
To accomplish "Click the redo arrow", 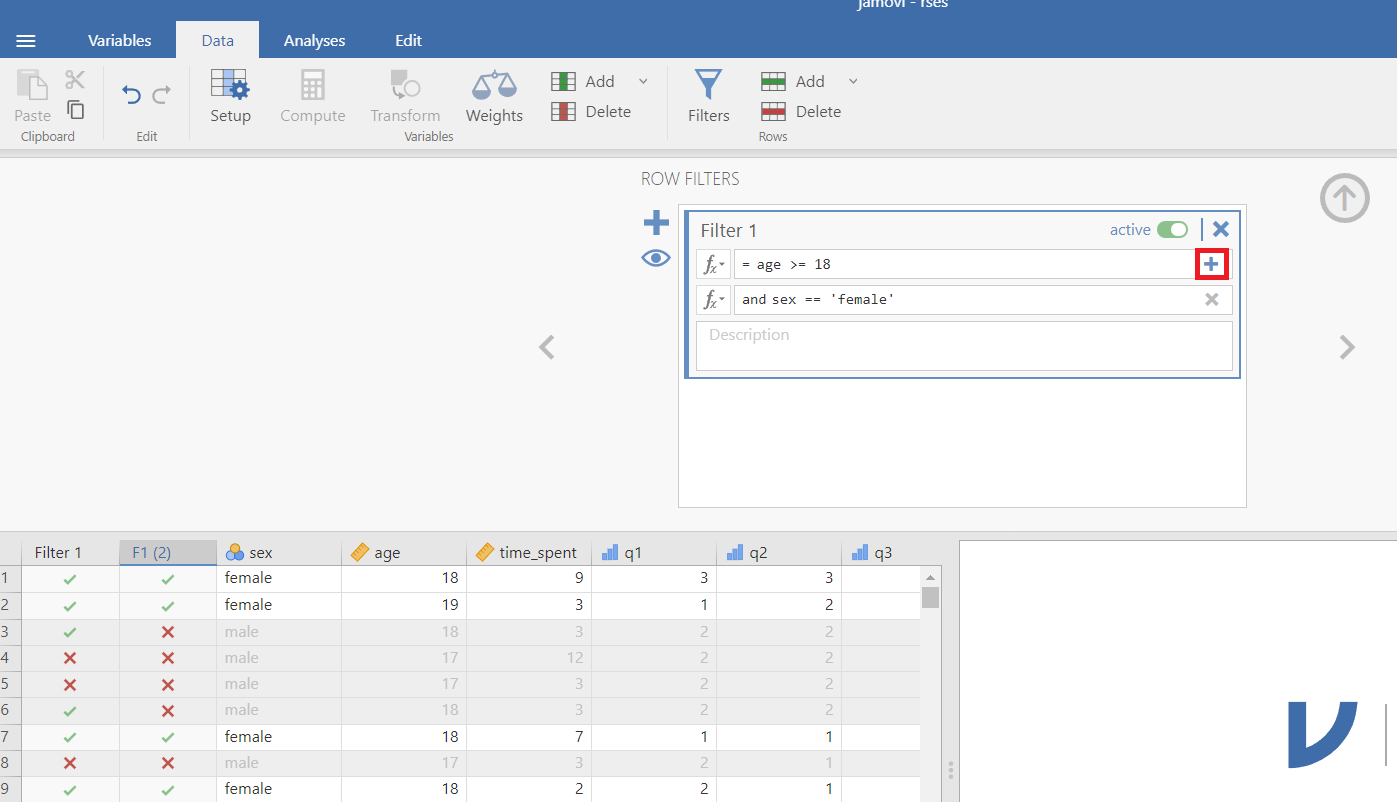I will coord(161,95).
